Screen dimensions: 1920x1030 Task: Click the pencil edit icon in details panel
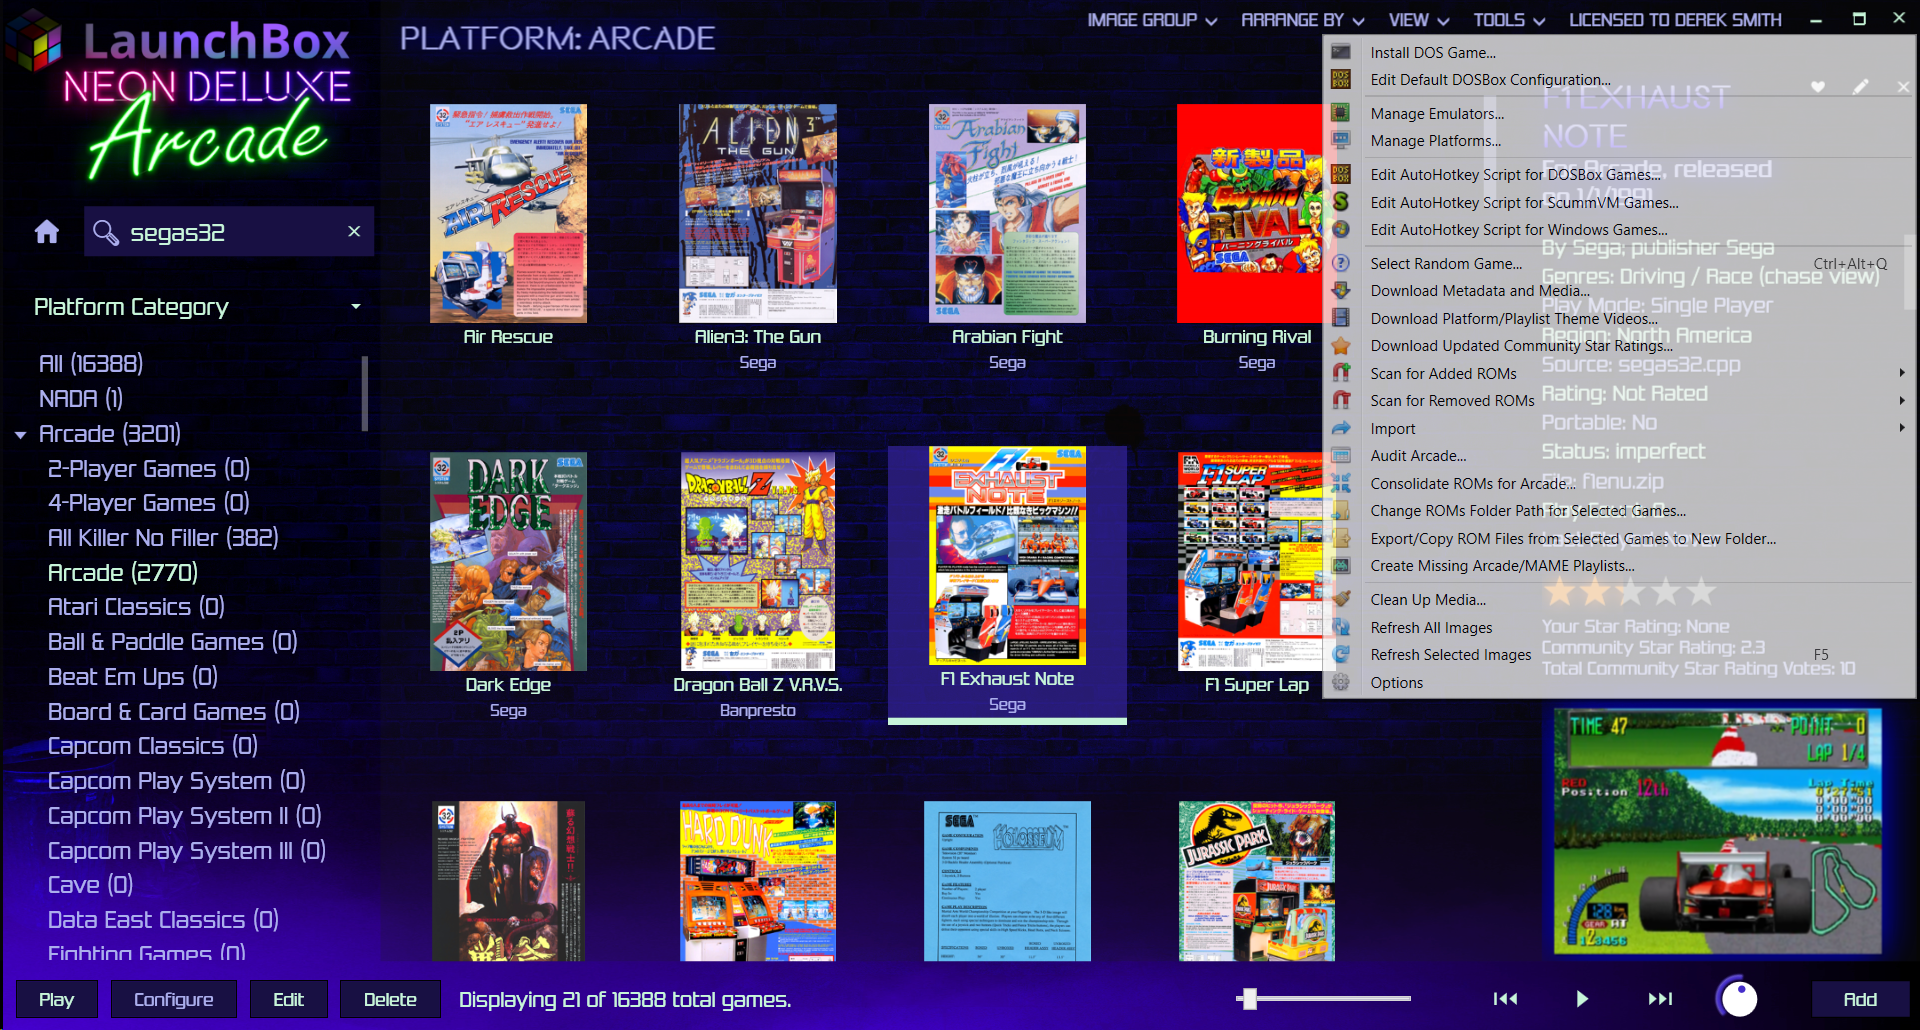[1860, 87]
